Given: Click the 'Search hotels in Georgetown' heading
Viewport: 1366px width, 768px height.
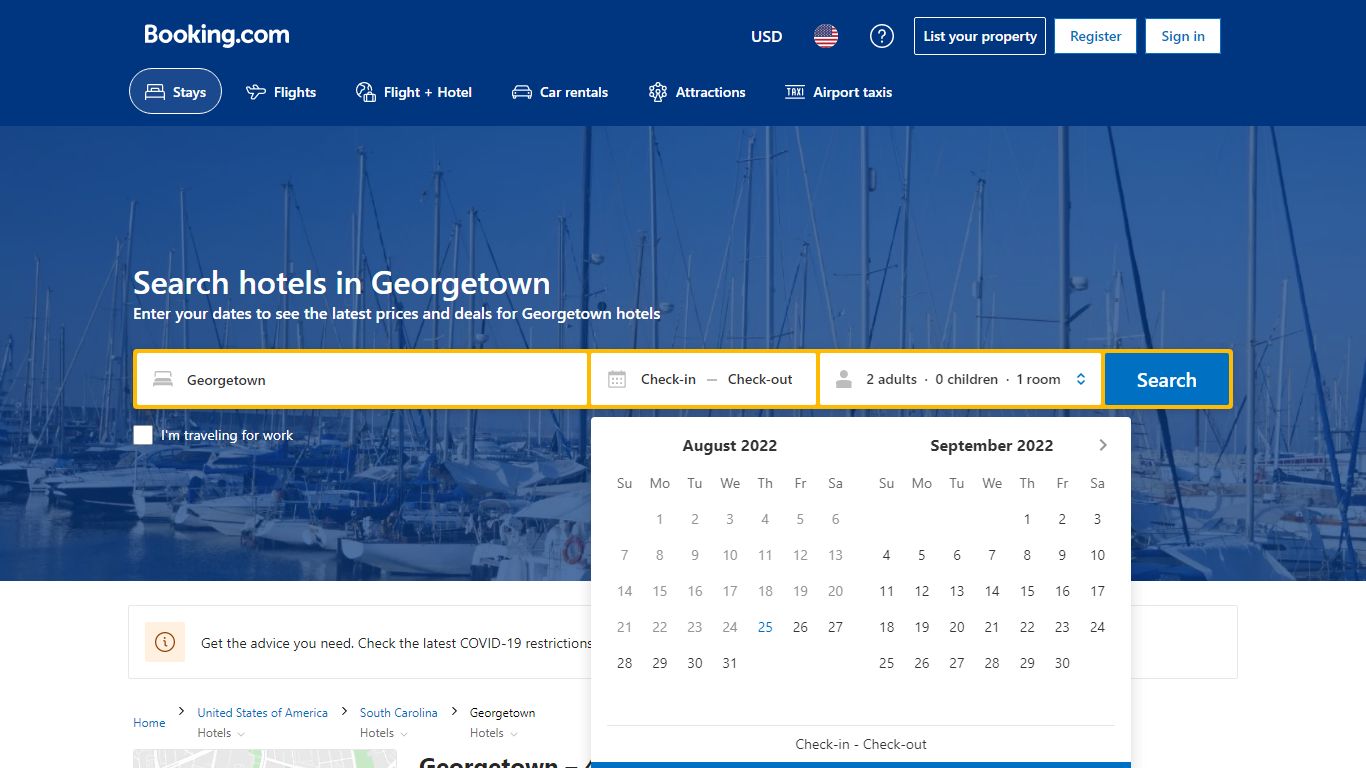Looking at the screenshot, I should (342, 283).
